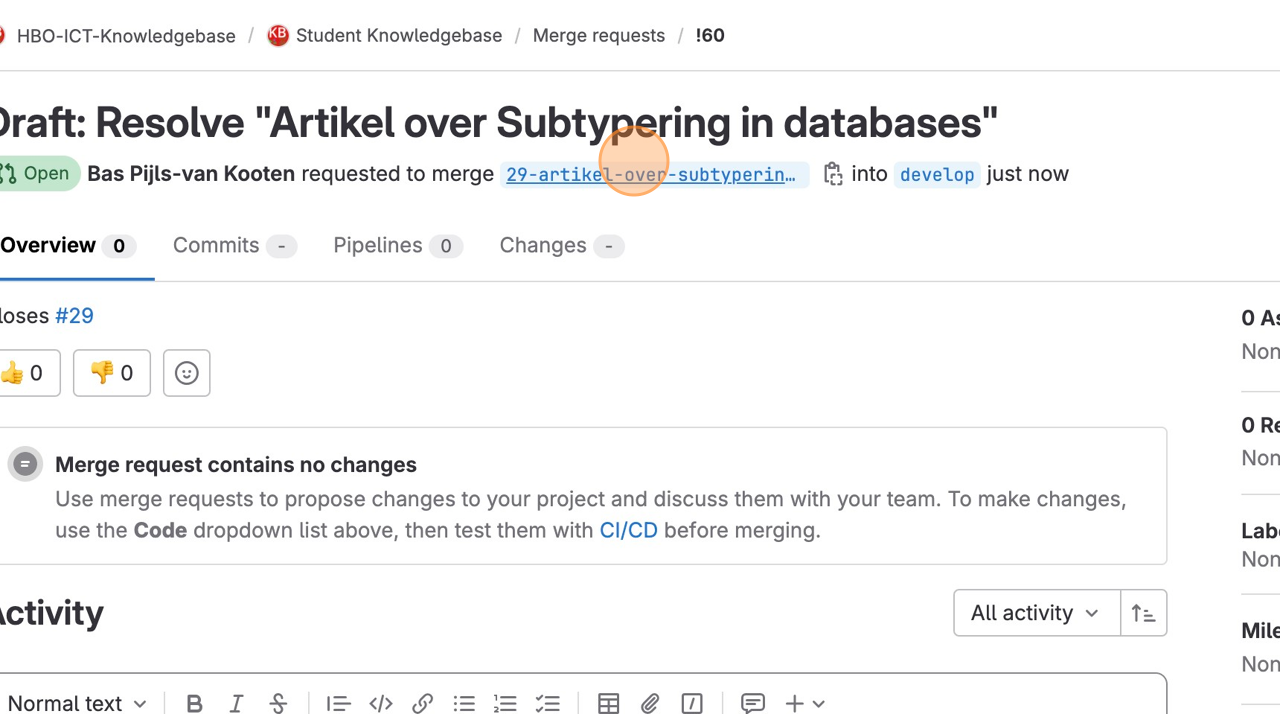Switch to the Commits tab

pos(234,246)
